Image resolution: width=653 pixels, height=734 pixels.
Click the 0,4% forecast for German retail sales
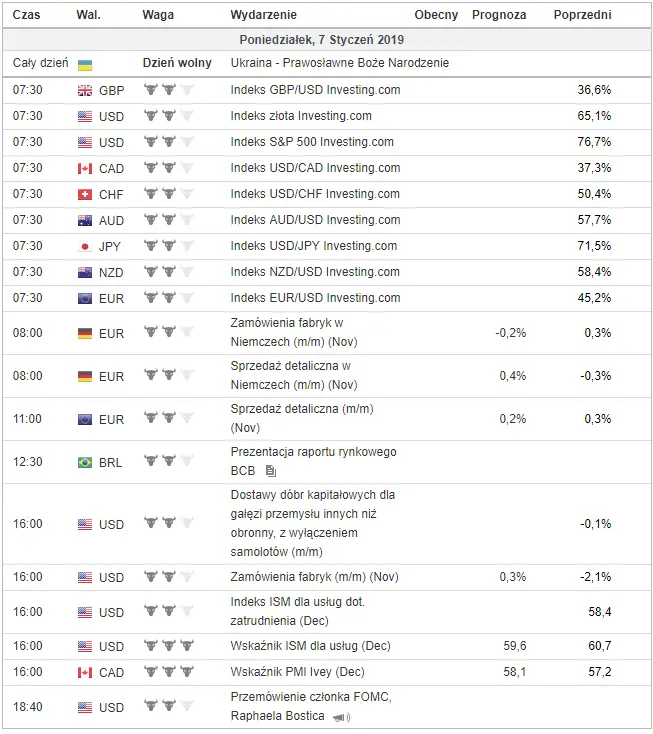(x=513, y=376)
